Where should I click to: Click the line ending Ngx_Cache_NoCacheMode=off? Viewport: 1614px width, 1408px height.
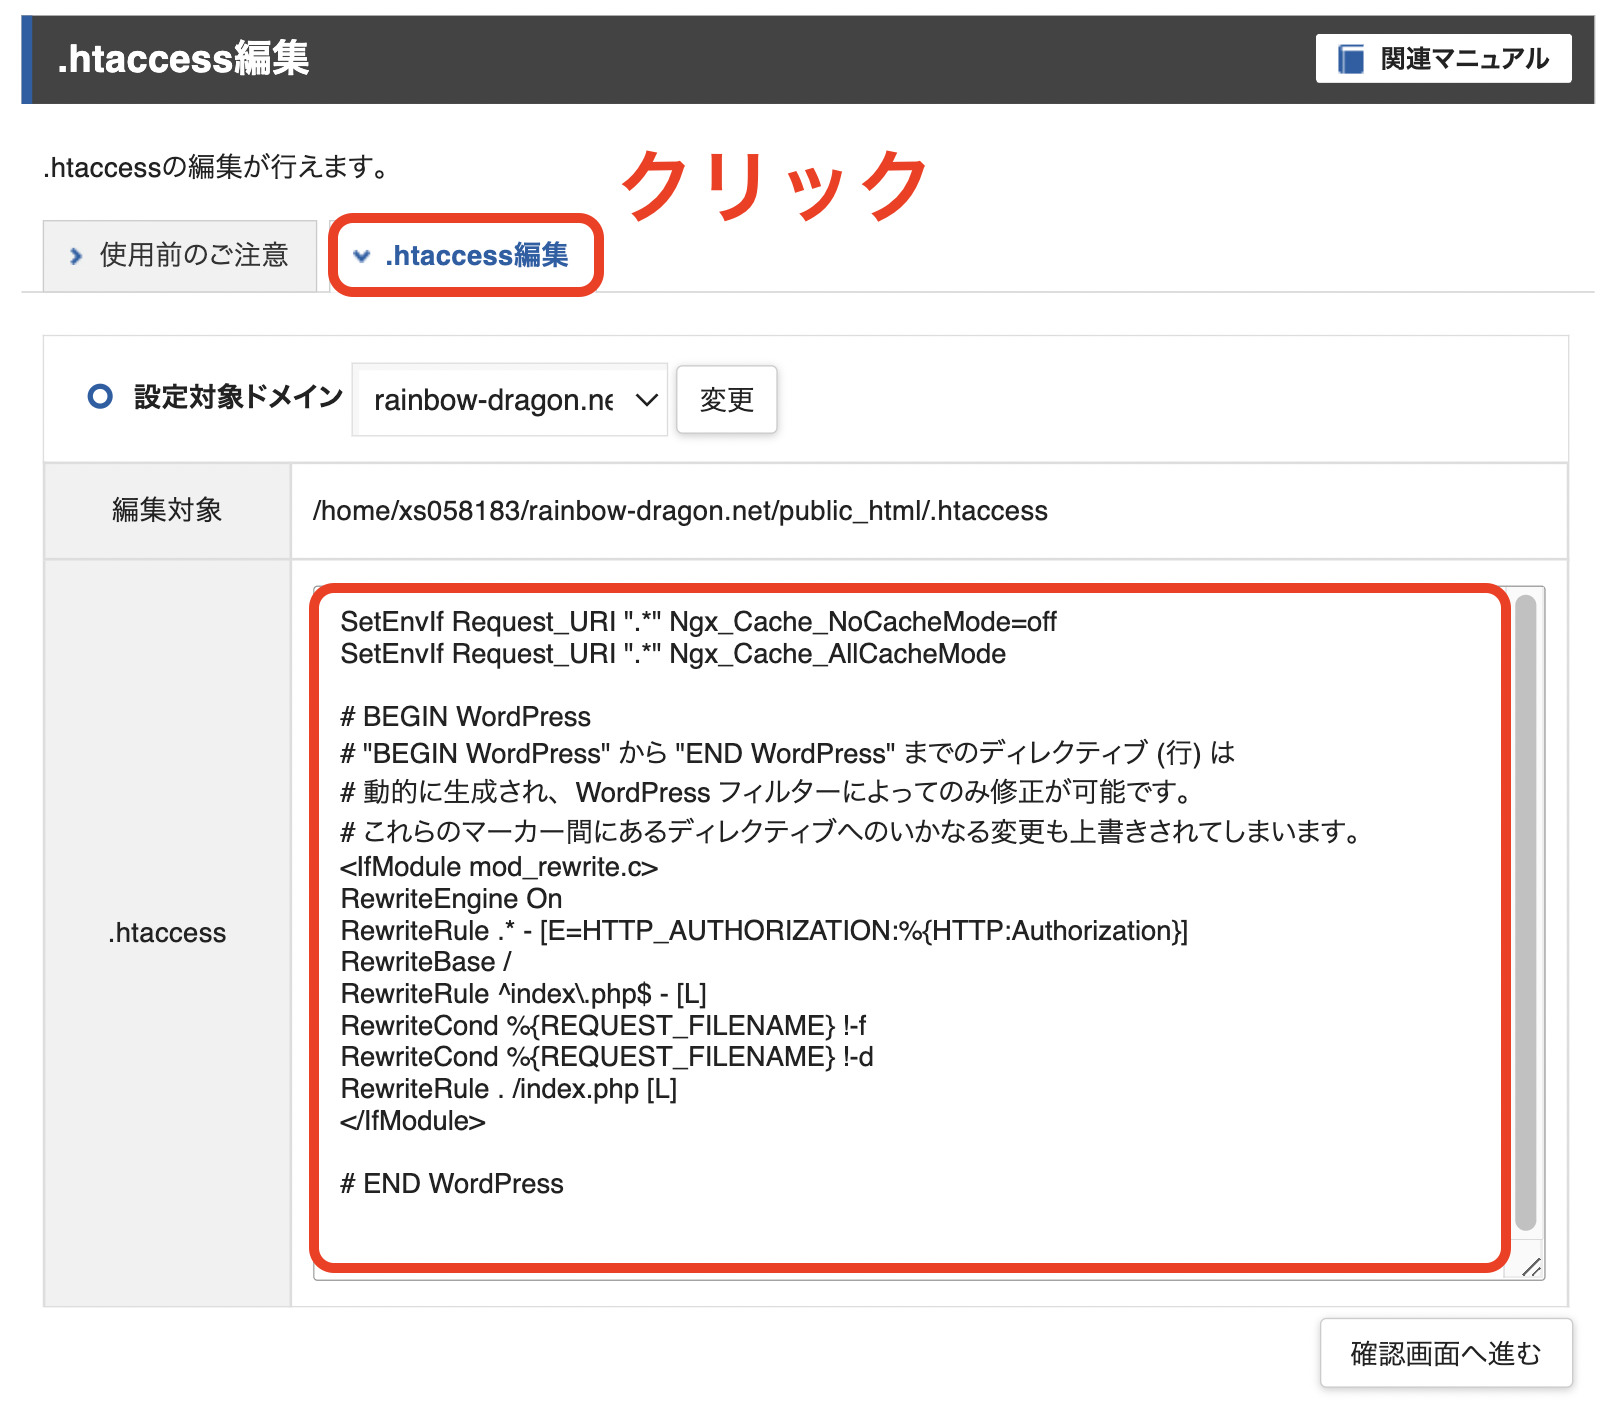698,622
